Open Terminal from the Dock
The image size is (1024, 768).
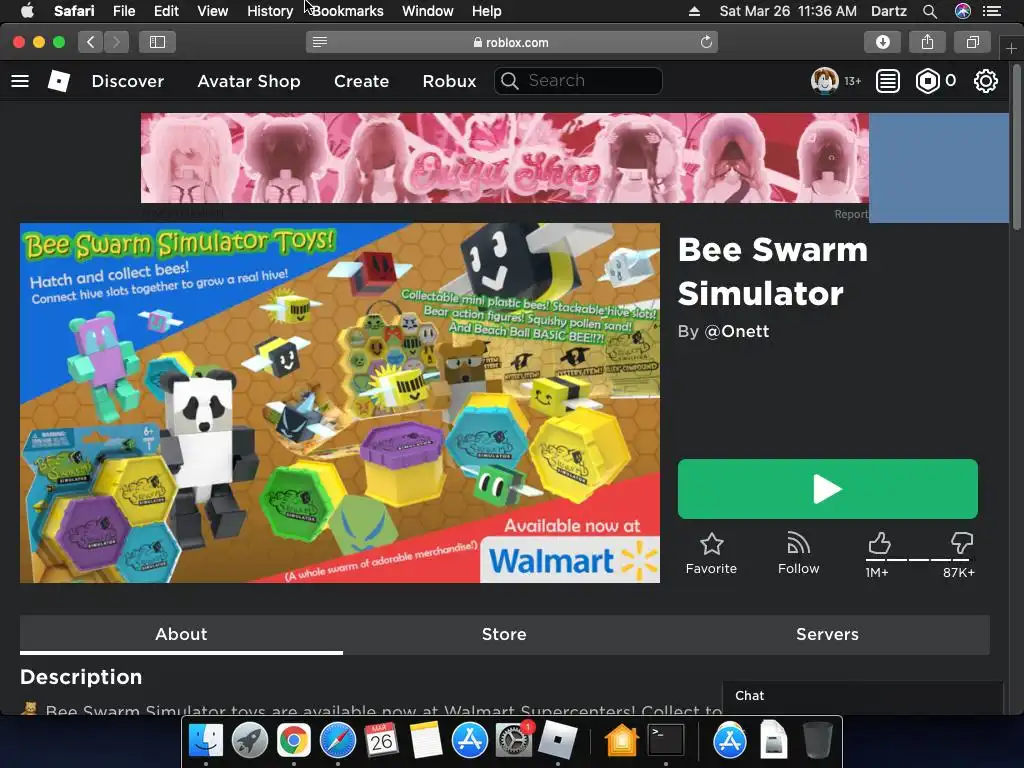coord(665,741)
